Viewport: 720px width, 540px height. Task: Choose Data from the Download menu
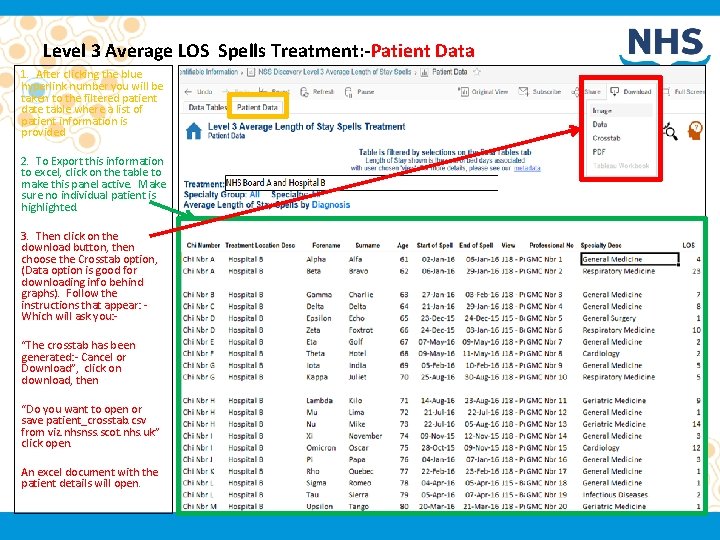tap(600, 124)
